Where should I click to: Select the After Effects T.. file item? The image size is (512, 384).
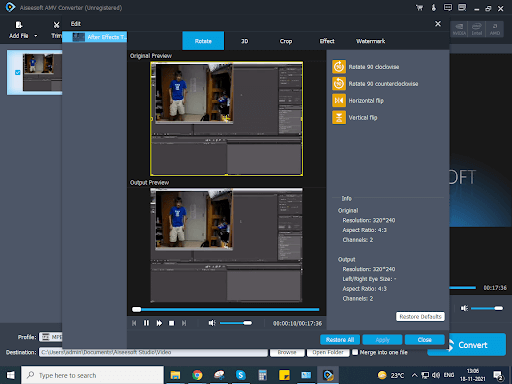[95, 37]
